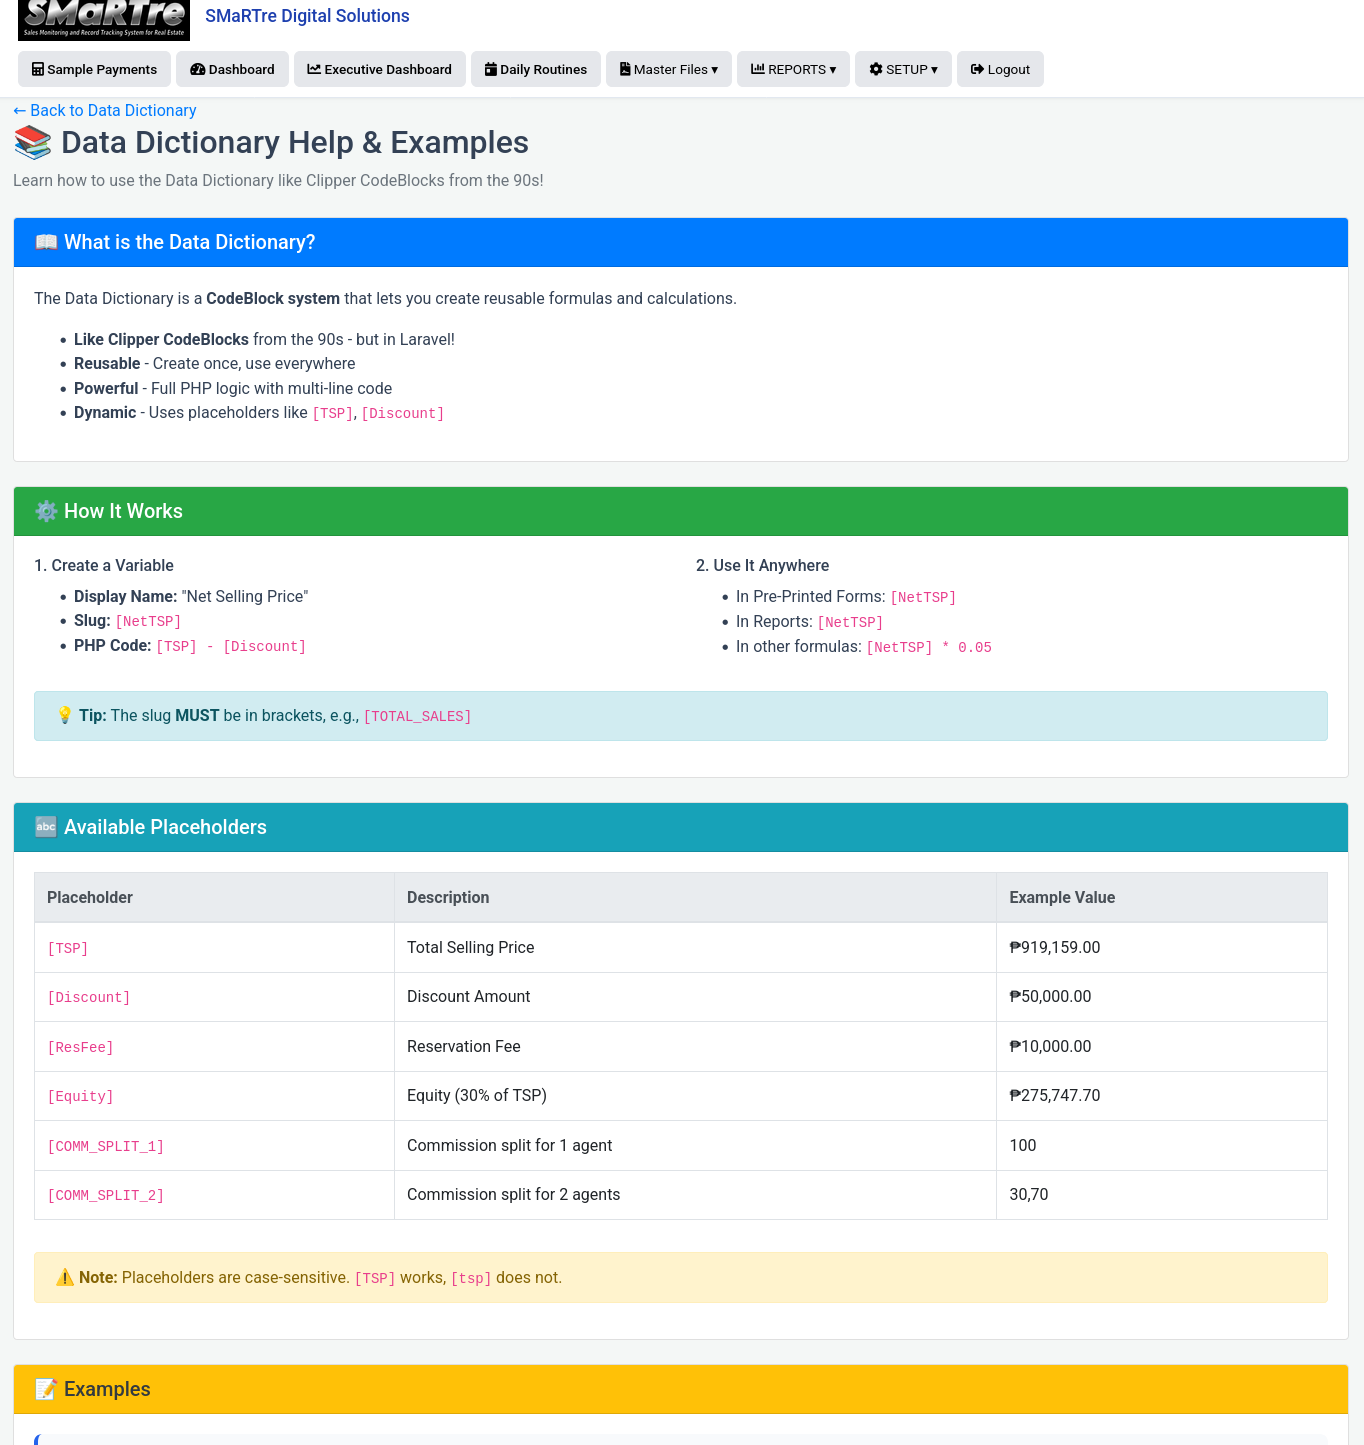
Task: Click the [TOTAL_SALES] code in the Tip
Action: [x=417, y=716]
